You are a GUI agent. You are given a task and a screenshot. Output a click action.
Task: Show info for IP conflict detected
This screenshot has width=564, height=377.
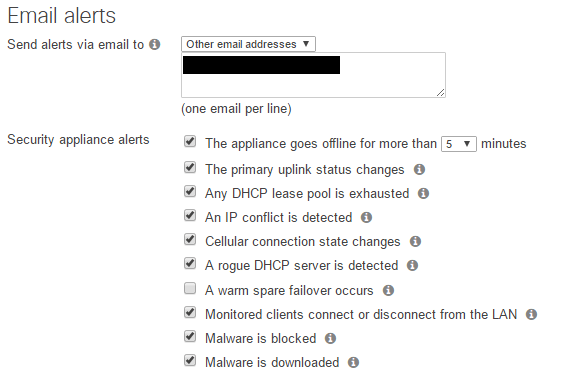pyautogui.click(x=366, y=217)
